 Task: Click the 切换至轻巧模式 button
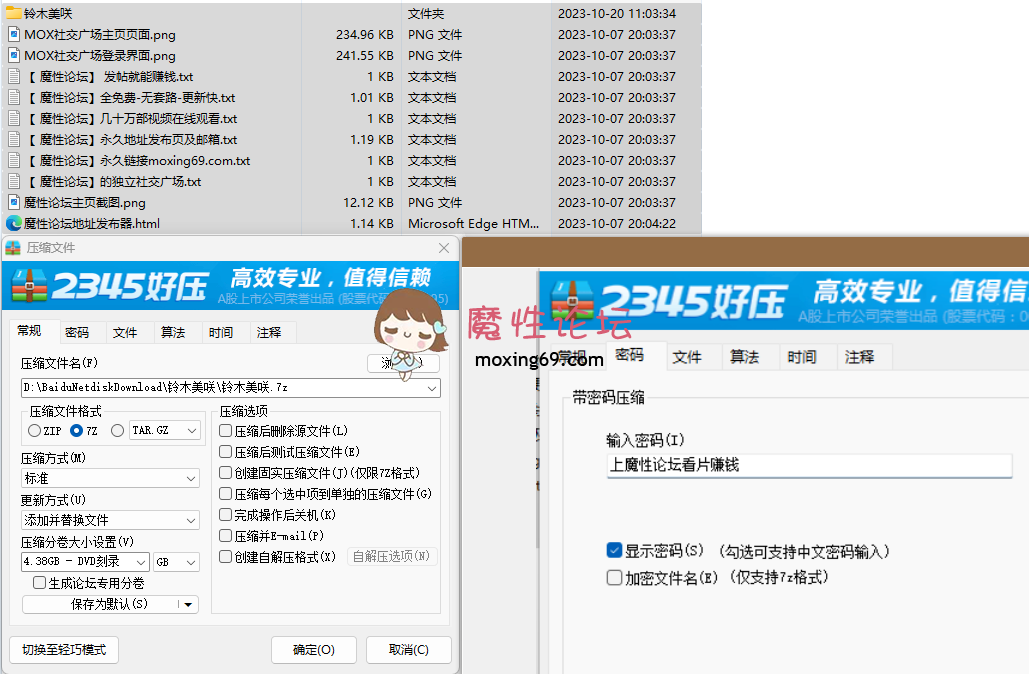(x=64, y=649)
